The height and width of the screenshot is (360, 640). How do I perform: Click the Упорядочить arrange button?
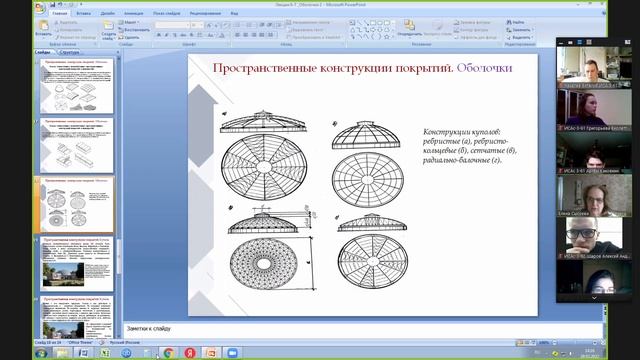click(x=409, y=29)
